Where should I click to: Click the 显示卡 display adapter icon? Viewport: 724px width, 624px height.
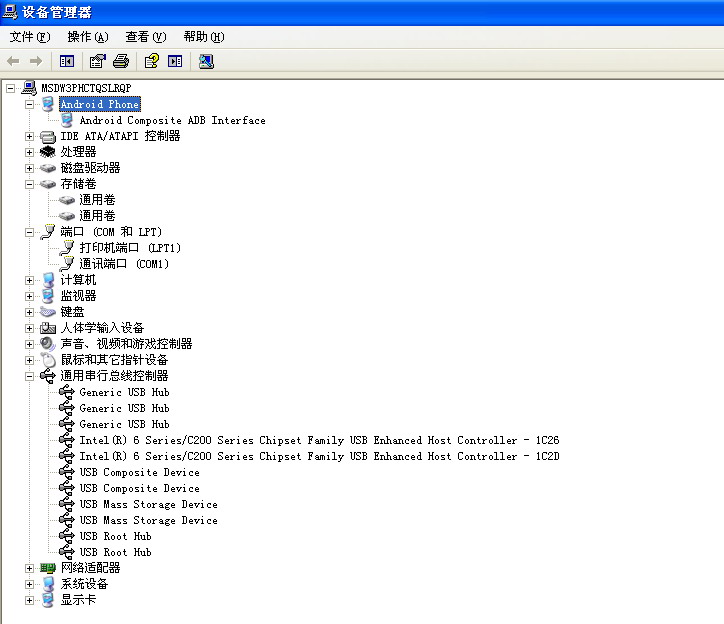coord(48,600)
